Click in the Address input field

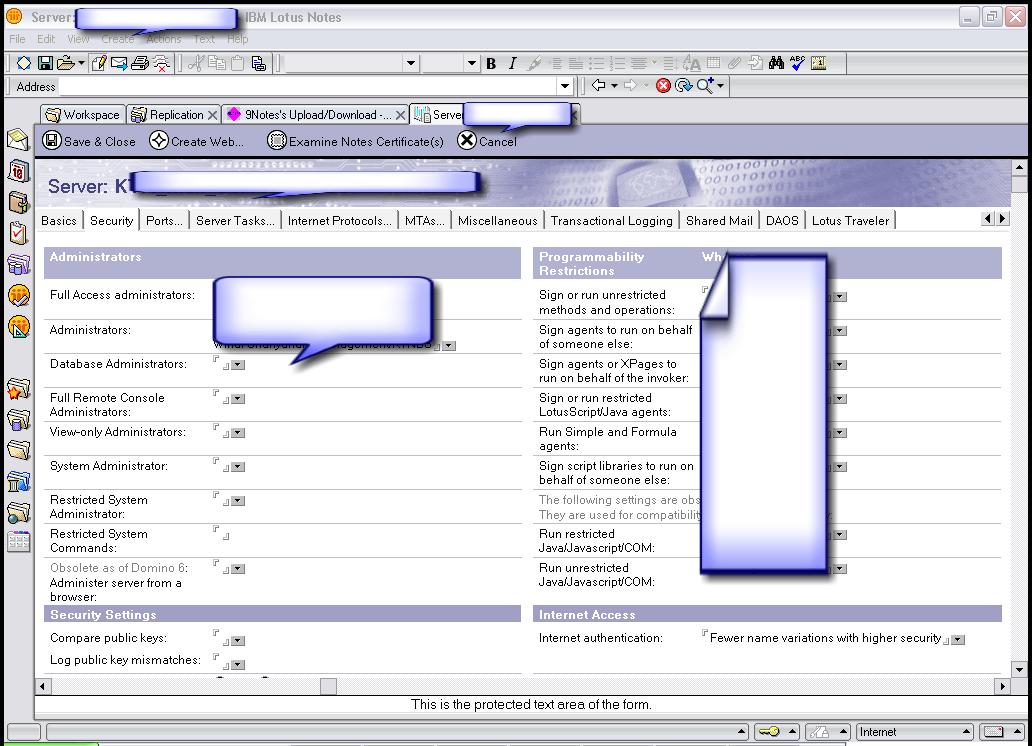coord(307,86)
